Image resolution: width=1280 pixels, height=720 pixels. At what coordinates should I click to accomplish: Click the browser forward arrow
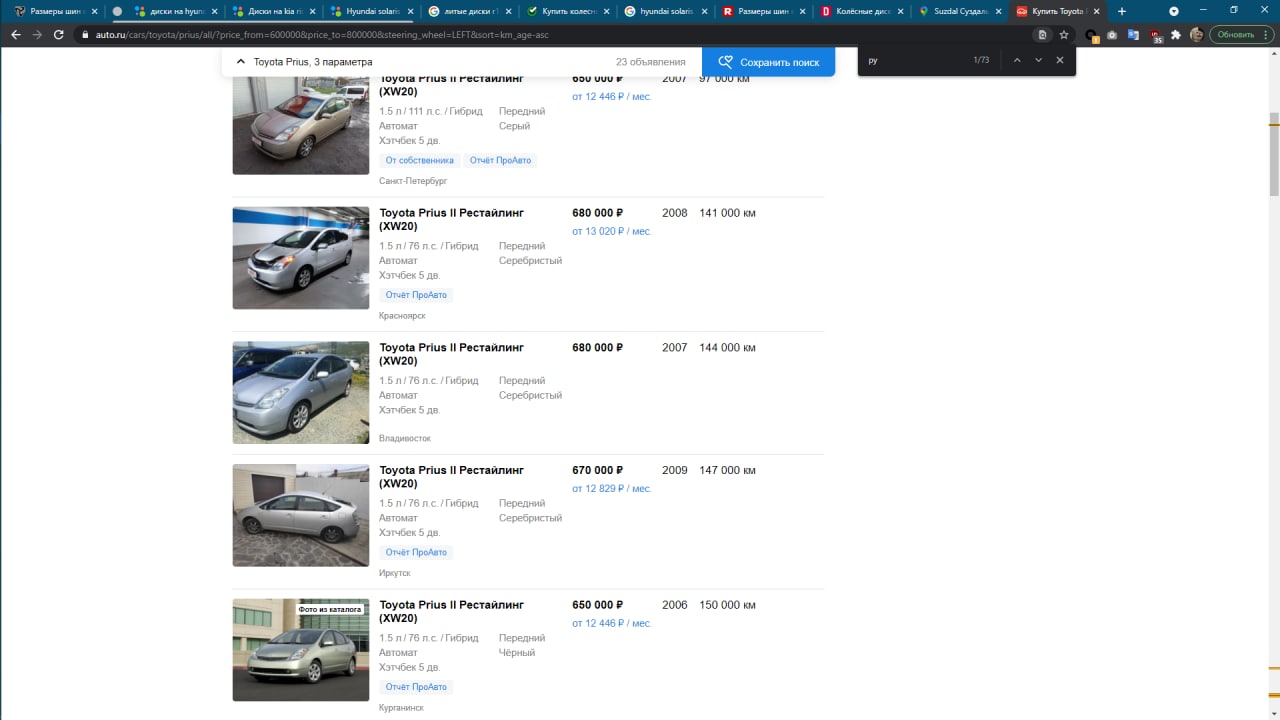[x=37, y=34]
